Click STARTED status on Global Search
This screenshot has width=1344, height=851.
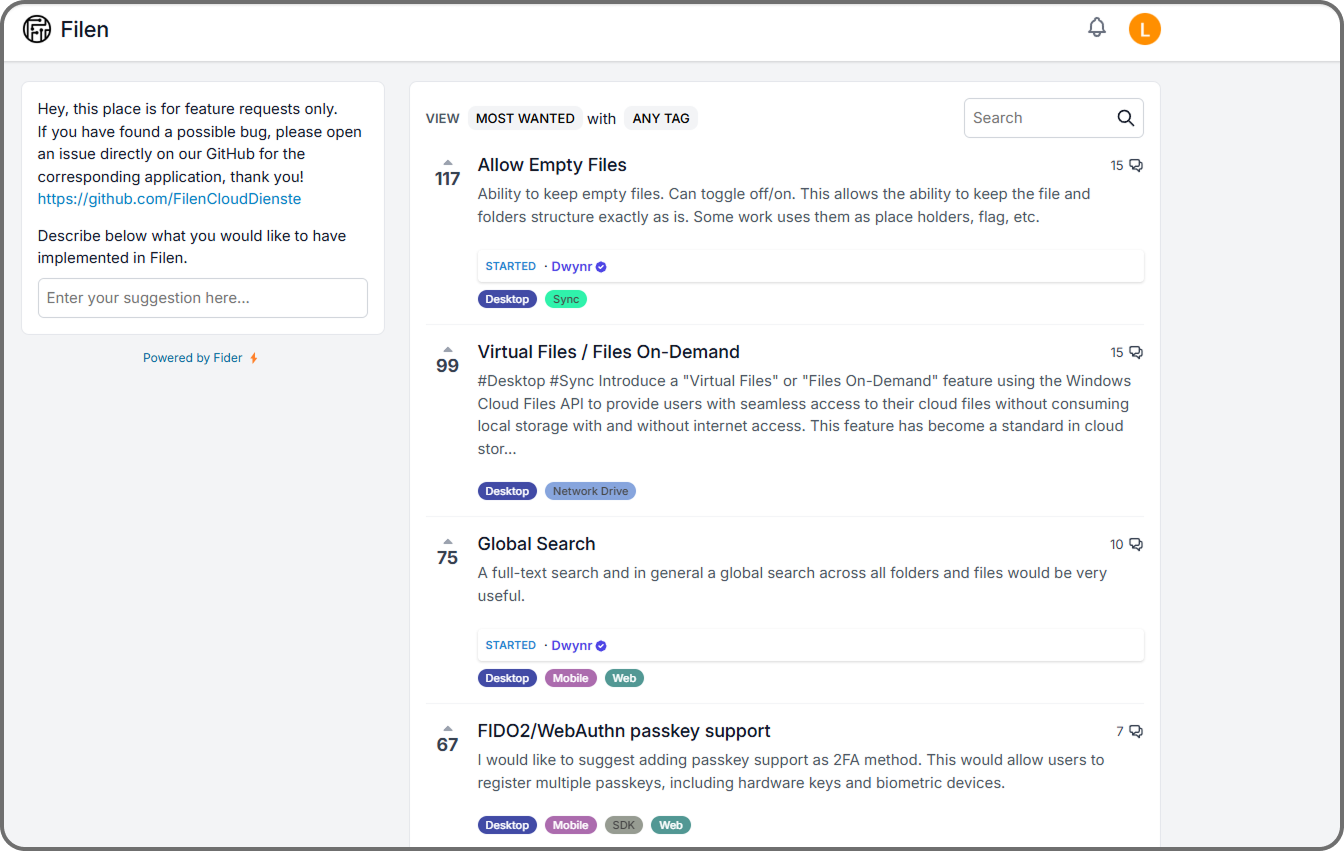(x=511, y=646)
